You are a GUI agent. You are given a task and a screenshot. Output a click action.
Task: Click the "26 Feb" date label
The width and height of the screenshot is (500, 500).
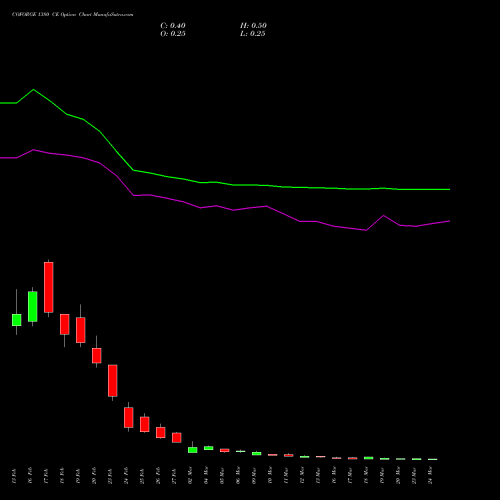point(158,476)
